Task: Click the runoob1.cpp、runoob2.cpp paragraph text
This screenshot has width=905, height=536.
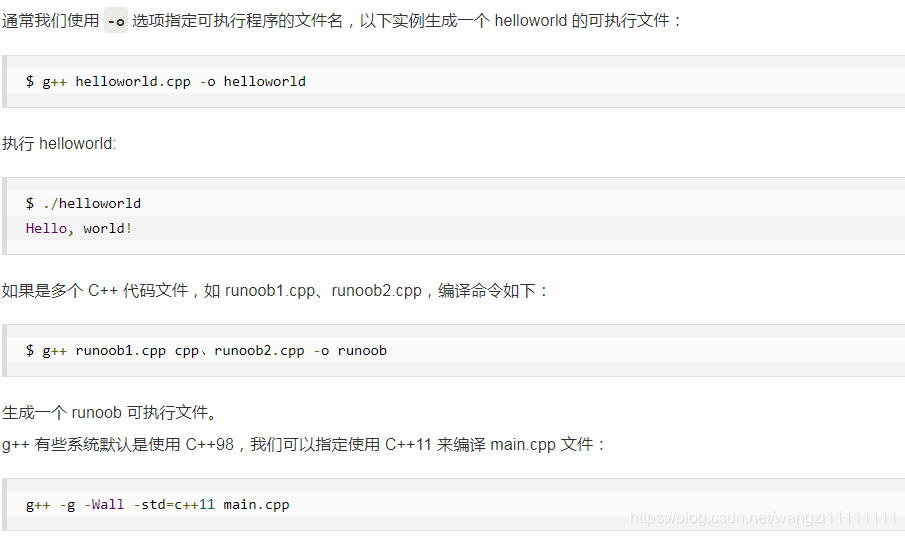Action: 275,290
